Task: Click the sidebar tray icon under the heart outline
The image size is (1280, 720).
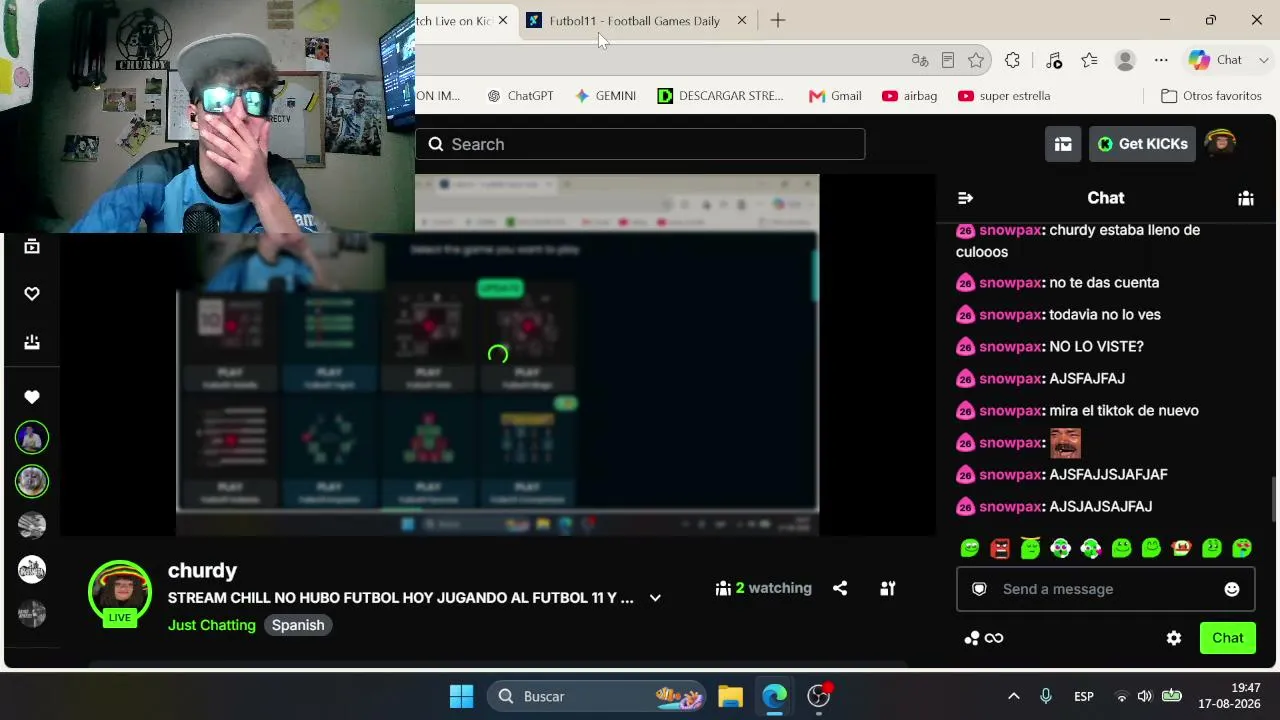Action: click(x=32, y=342)
